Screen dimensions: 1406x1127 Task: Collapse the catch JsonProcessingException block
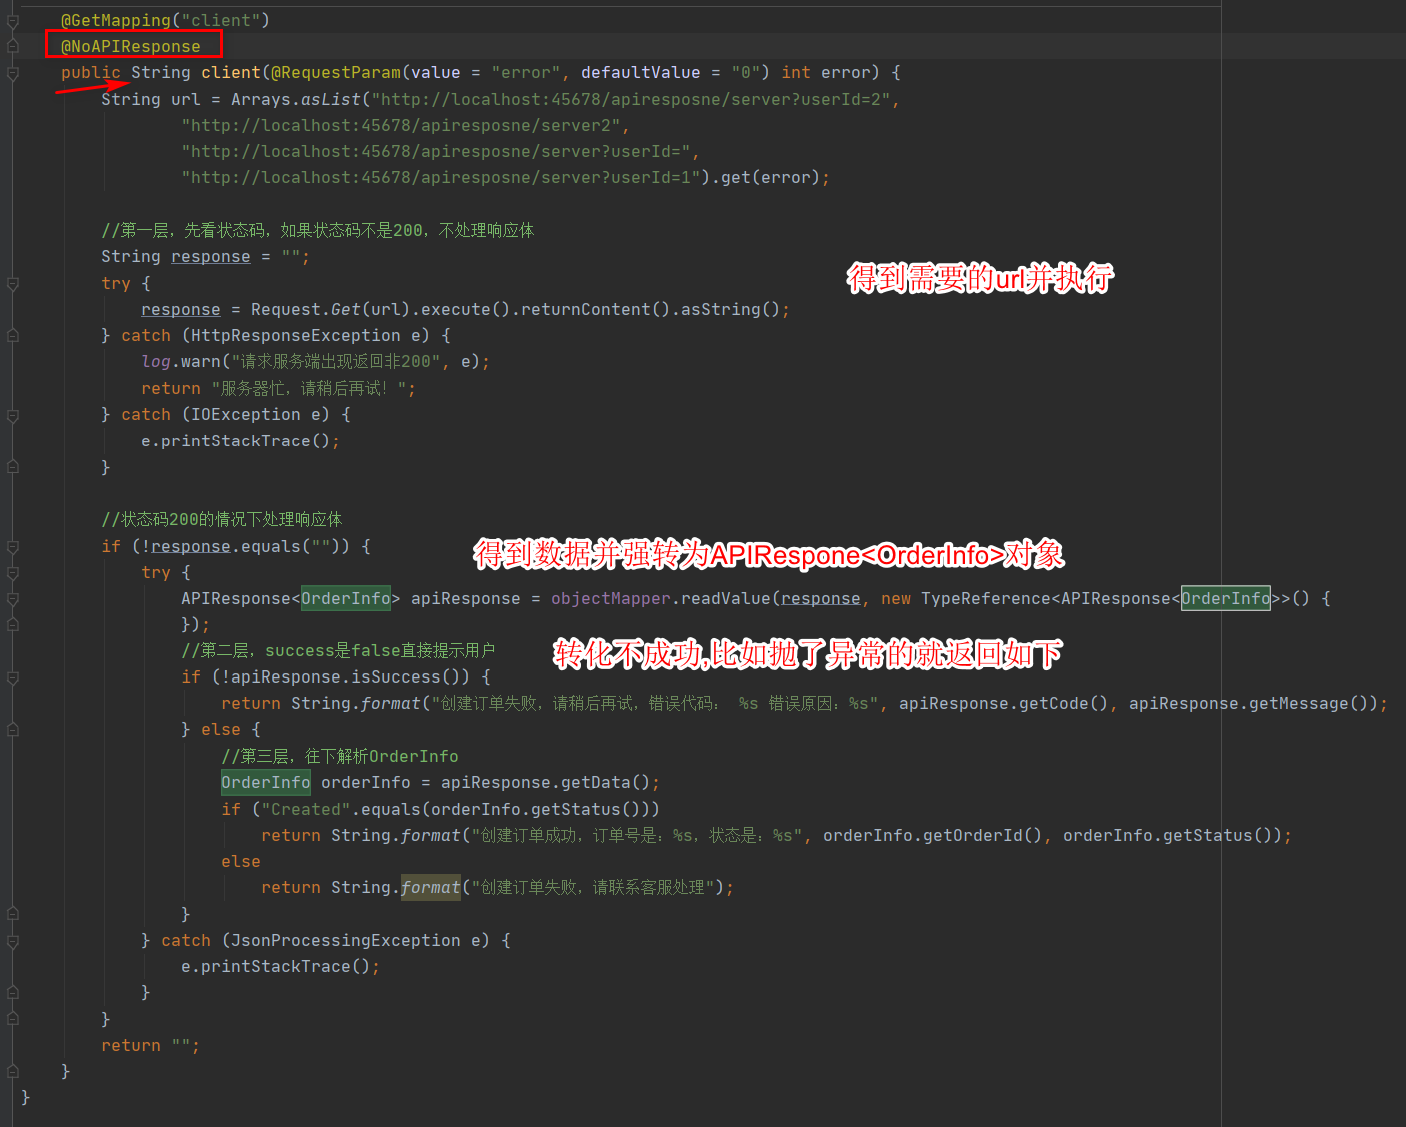pyautogui.click(x=13, y=941)
